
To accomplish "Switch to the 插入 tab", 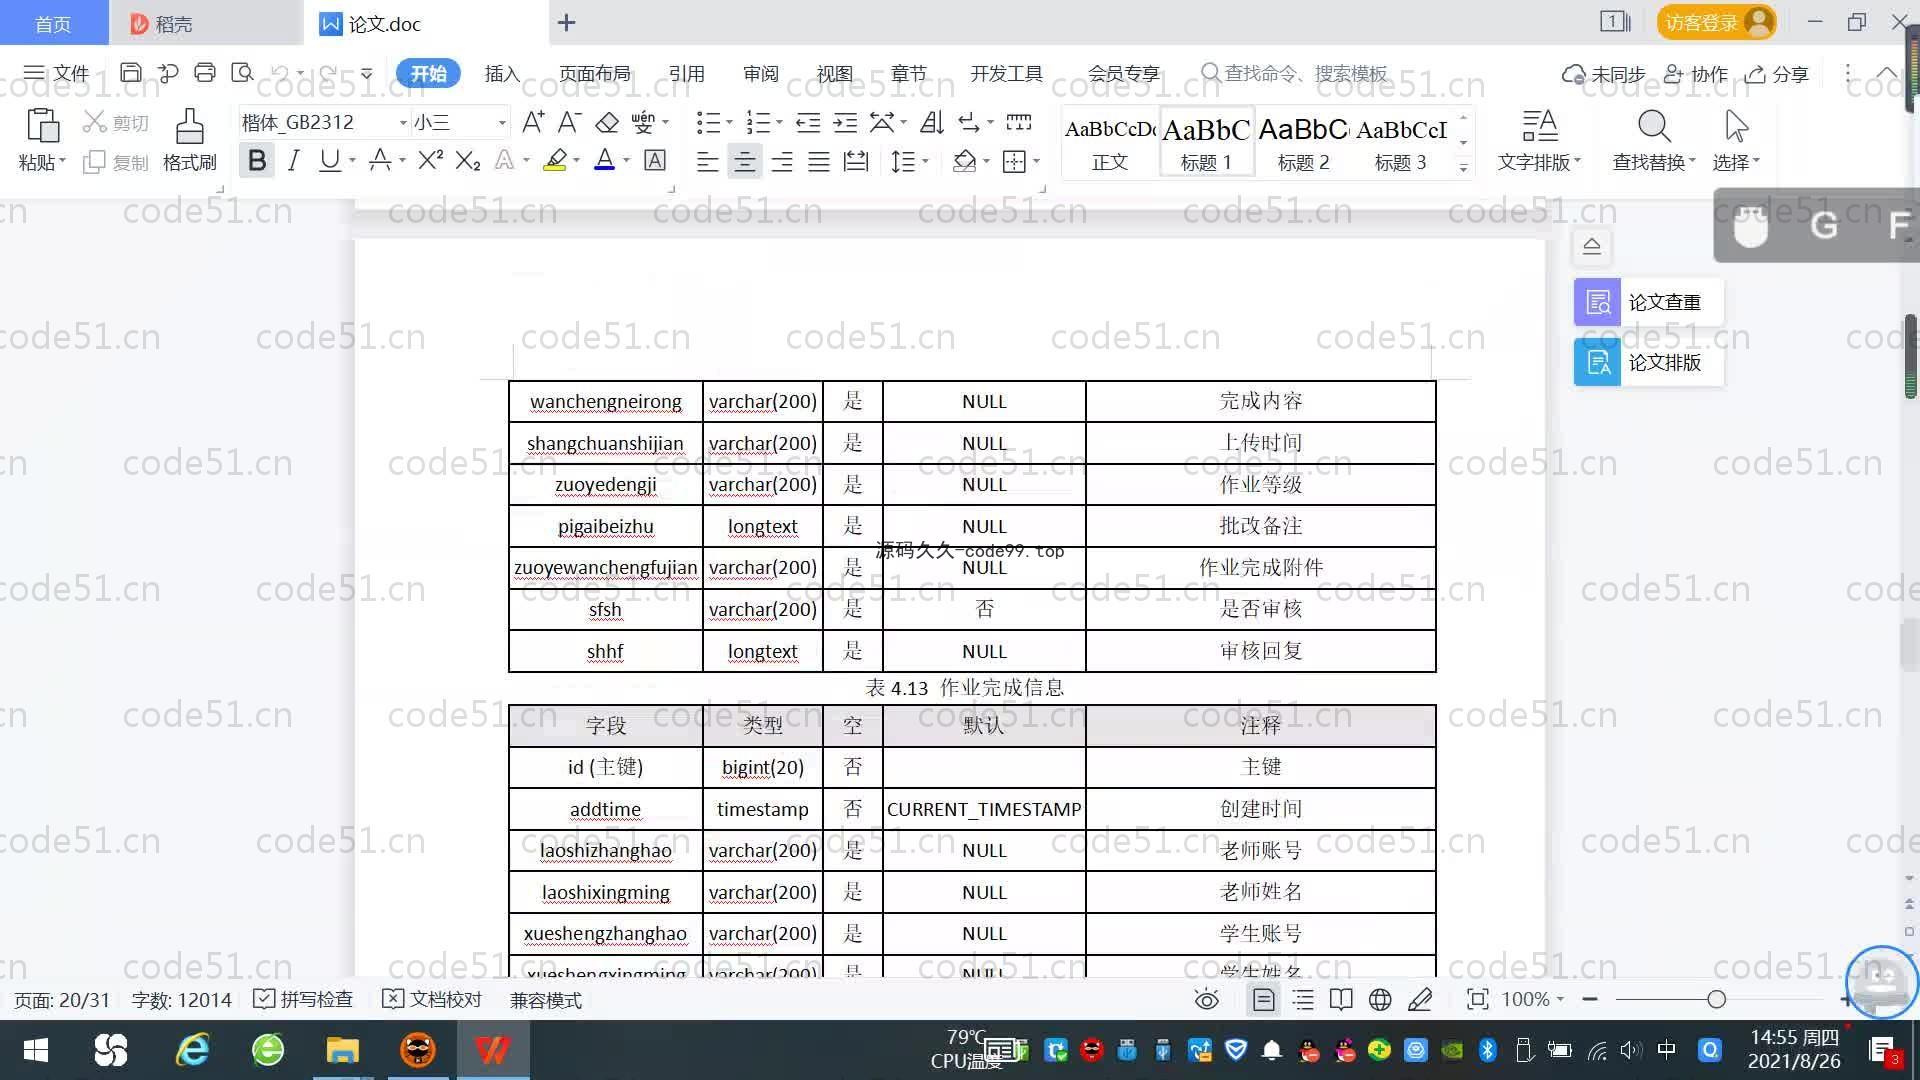I will tap(502, 73).
